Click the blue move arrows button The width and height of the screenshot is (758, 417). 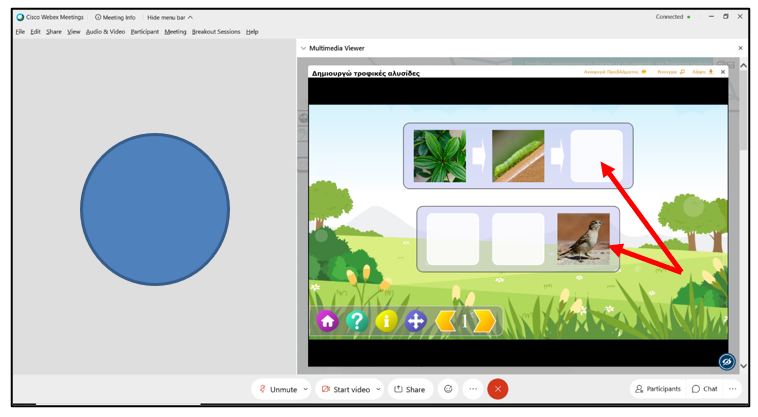[416, 321]
